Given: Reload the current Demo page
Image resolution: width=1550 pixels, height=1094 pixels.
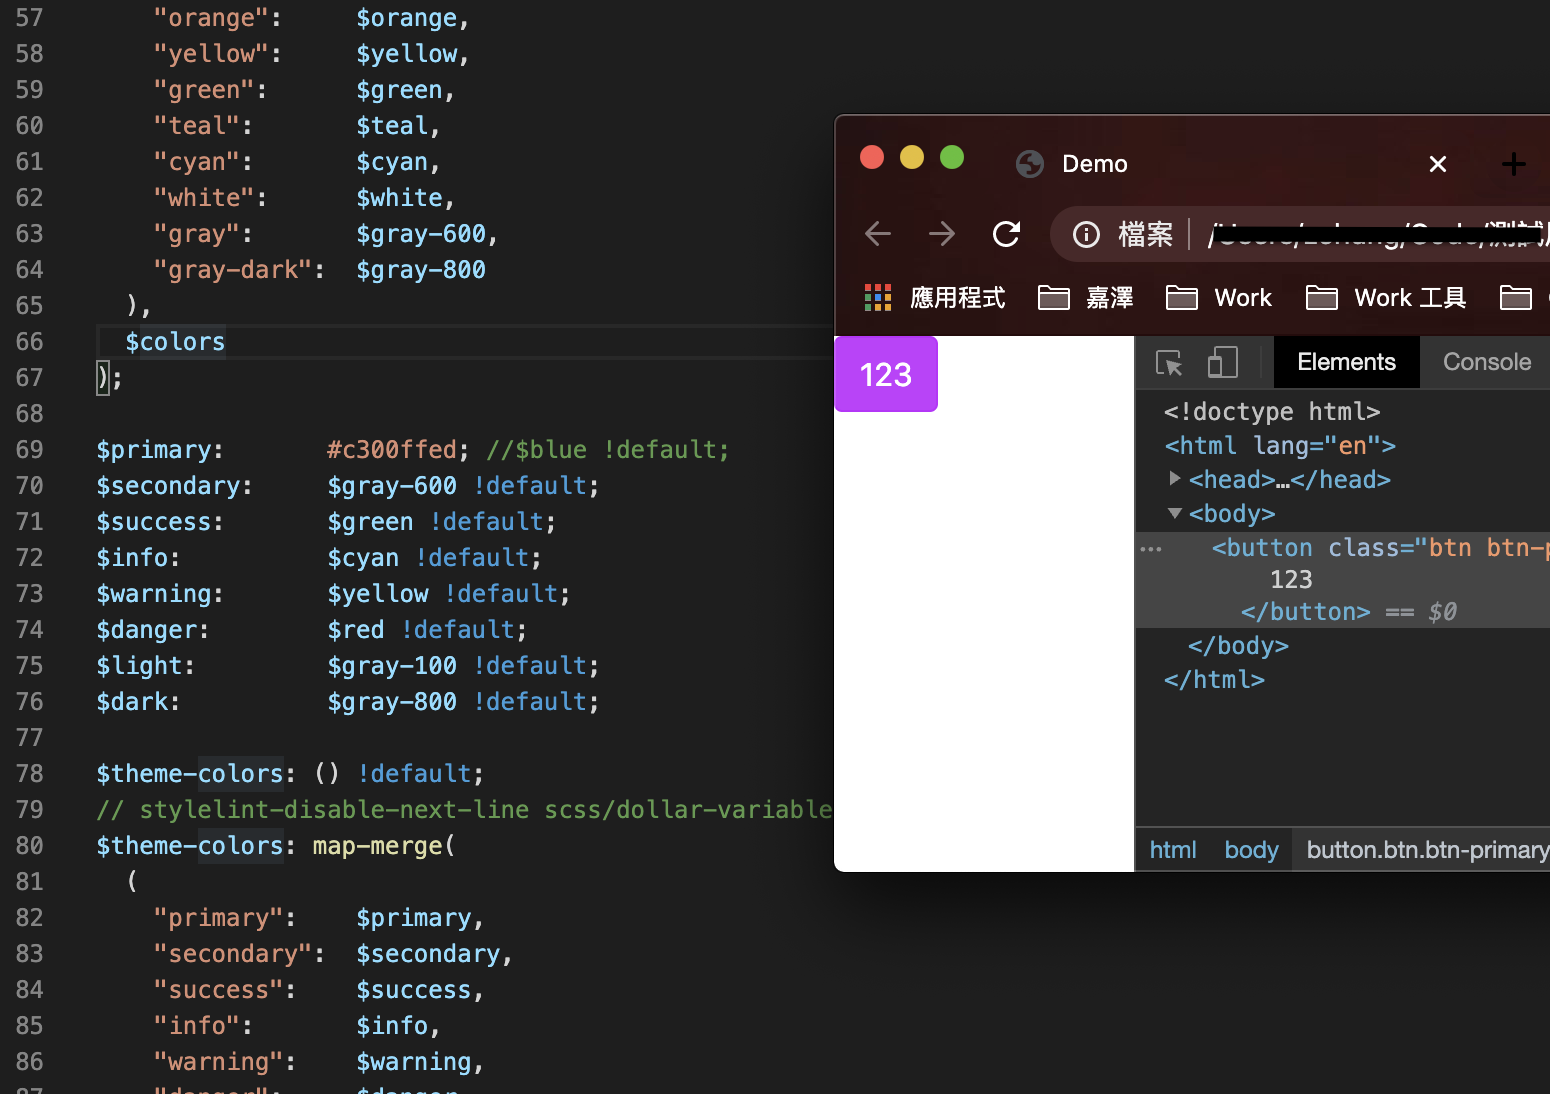Looking at the screenshot, I should 1007,234.
